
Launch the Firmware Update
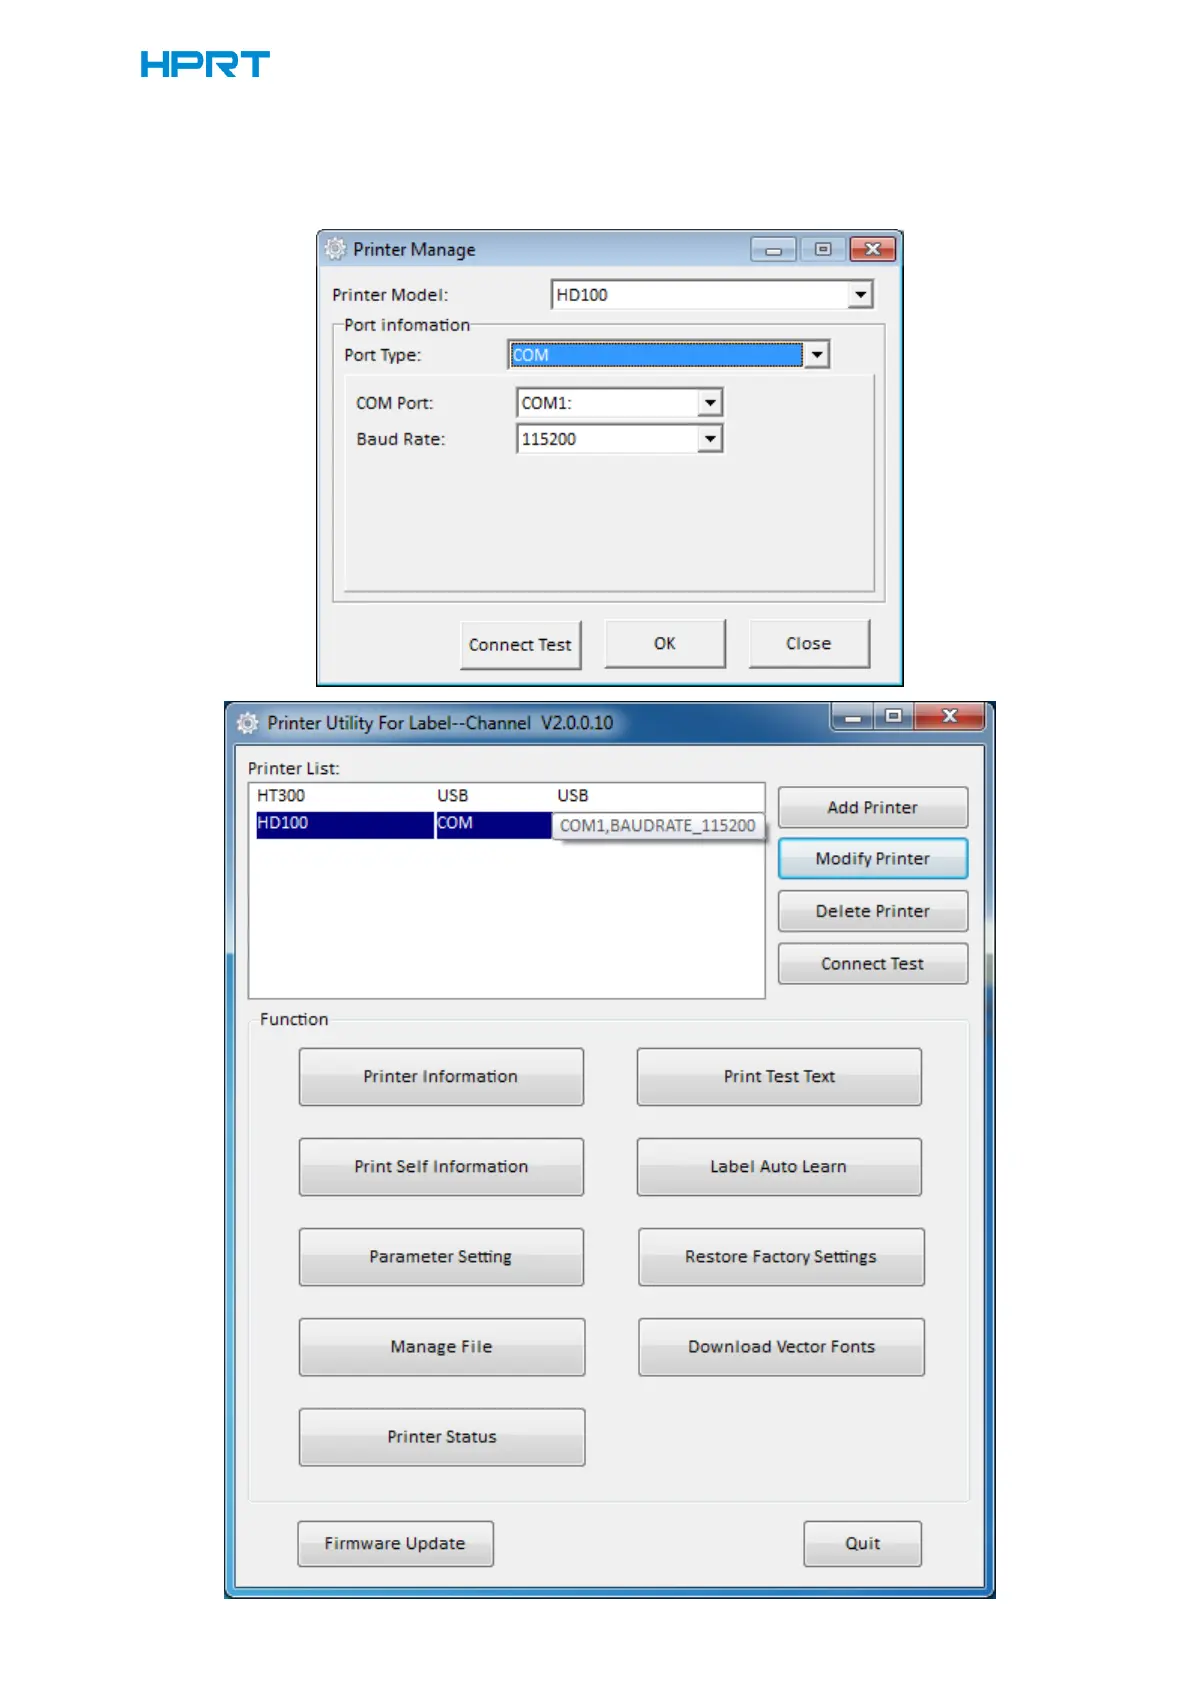(395, 1543)
